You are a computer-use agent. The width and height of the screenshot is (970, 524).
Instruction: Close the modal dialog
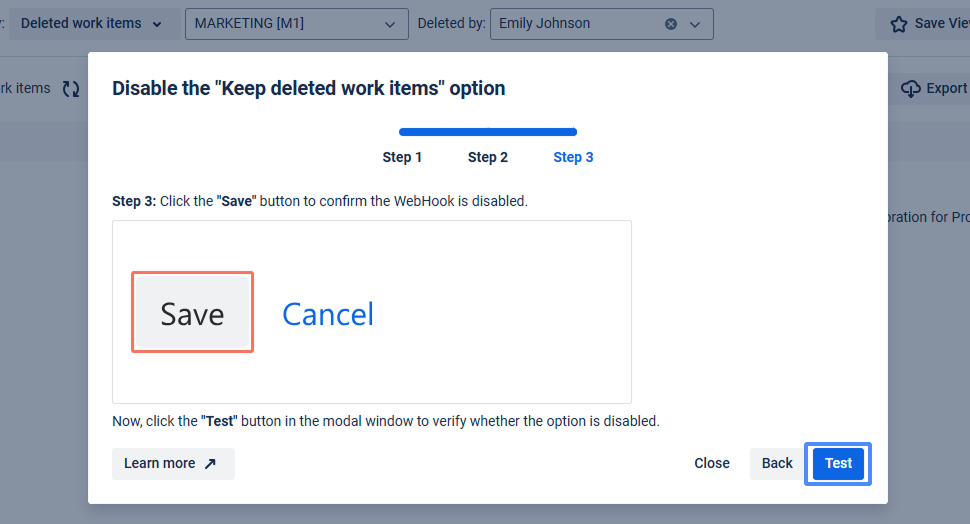click(x=712, y=464)
